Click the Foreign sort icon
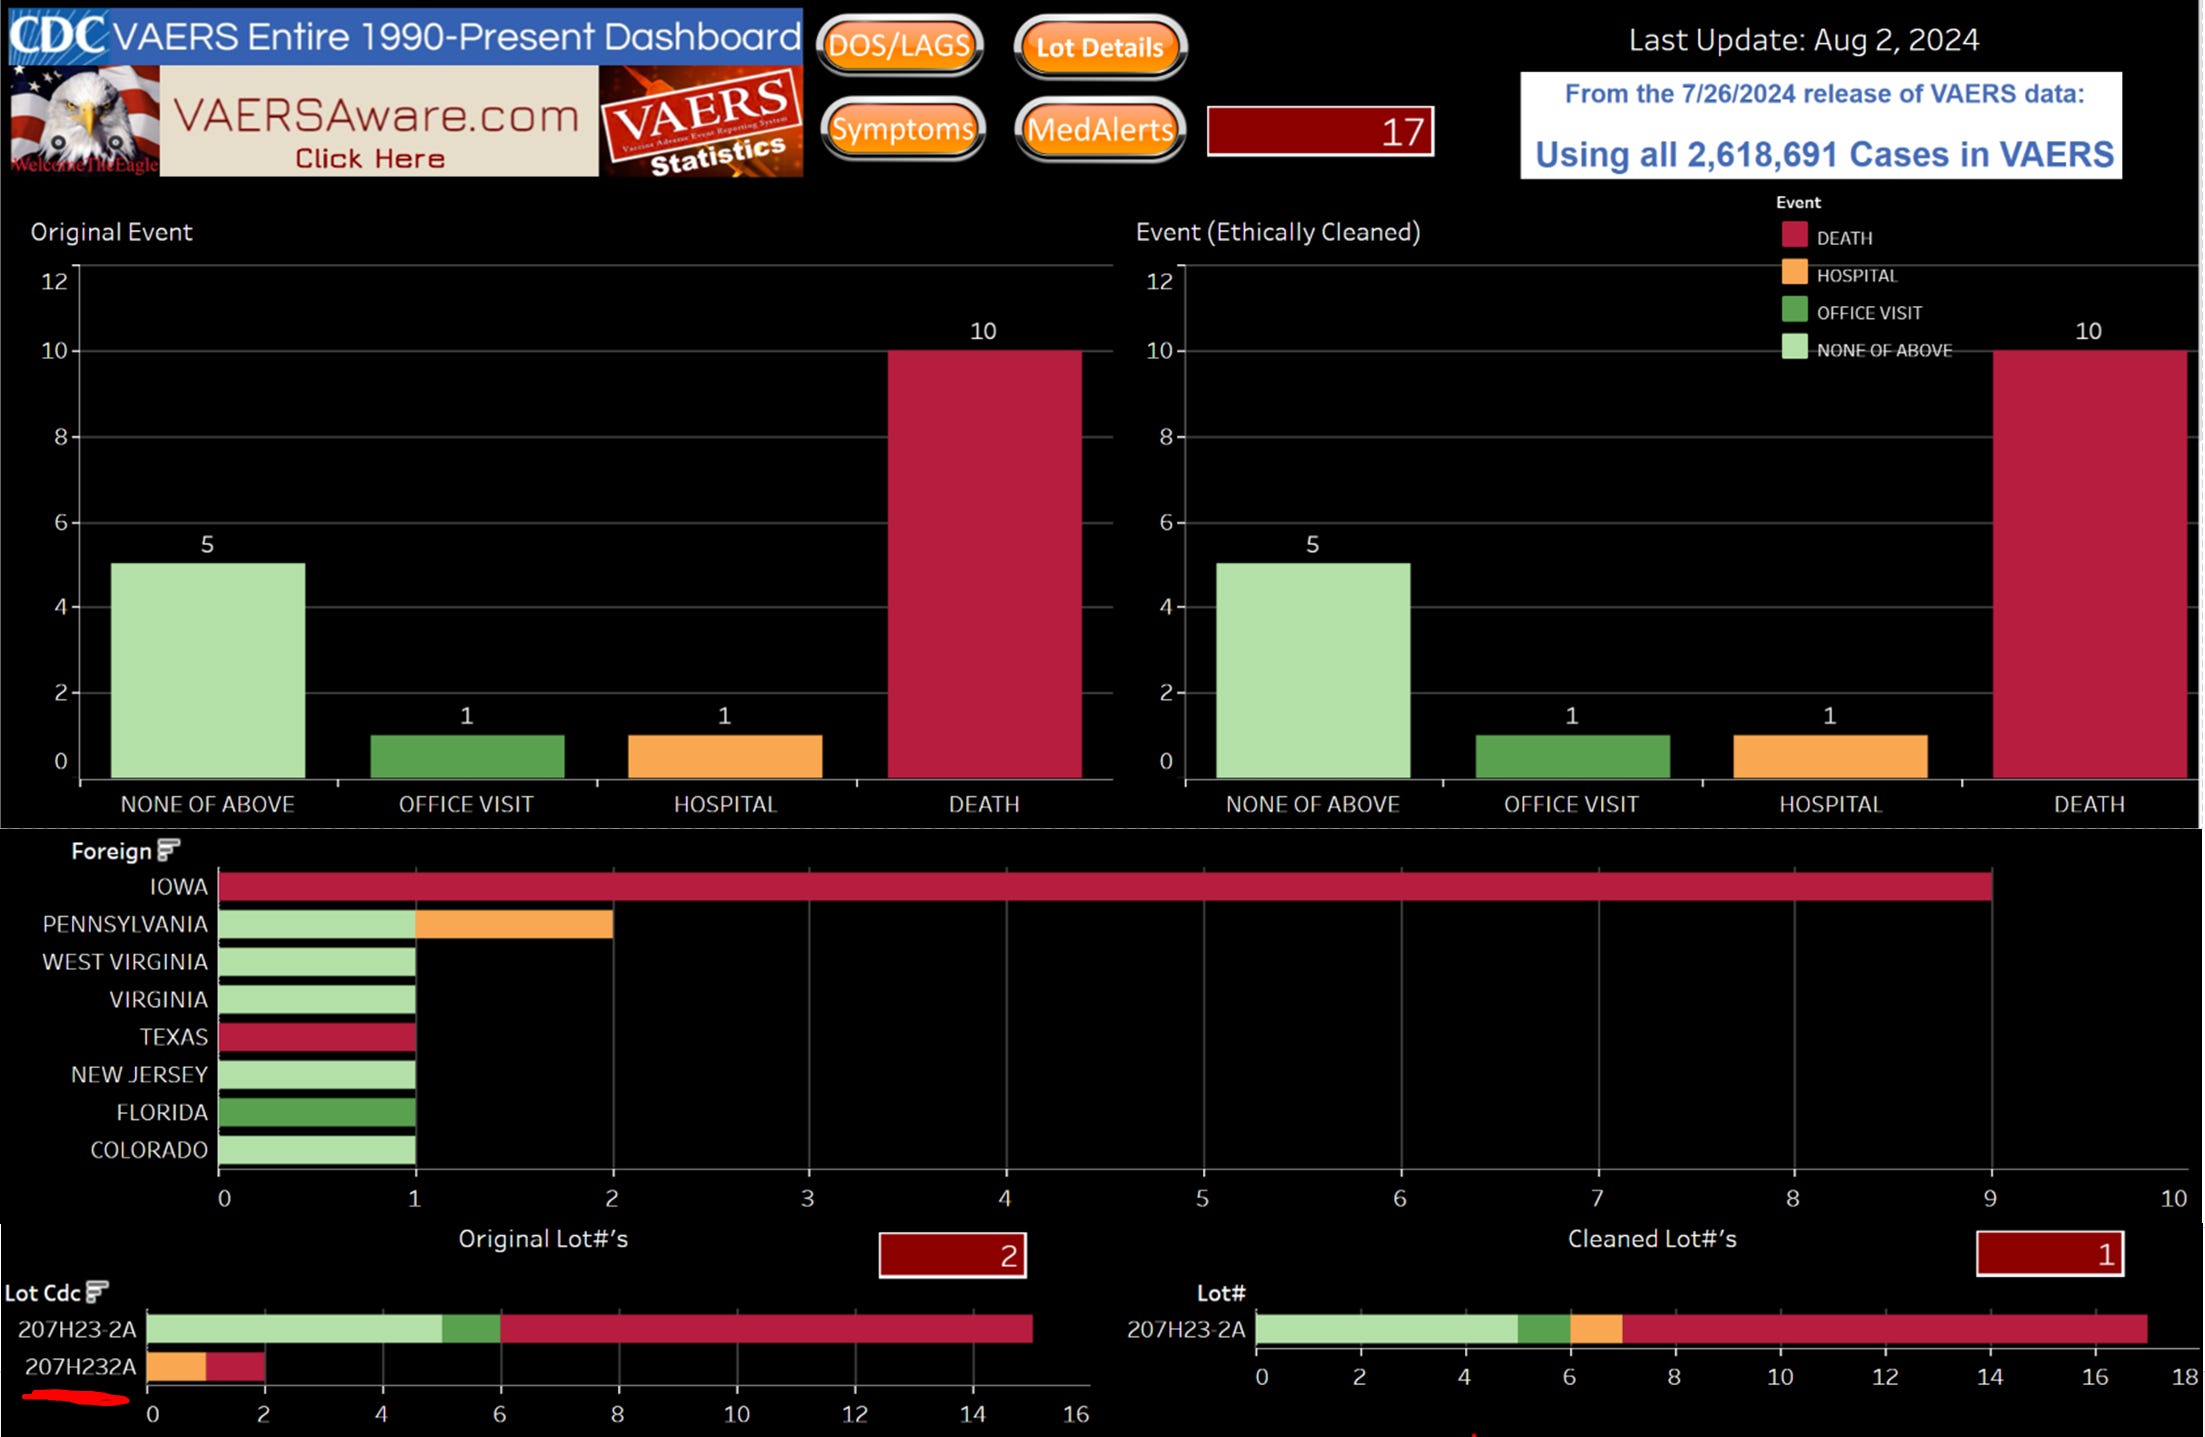This screenshot has height=1437, width=2205. pos(168,850)
